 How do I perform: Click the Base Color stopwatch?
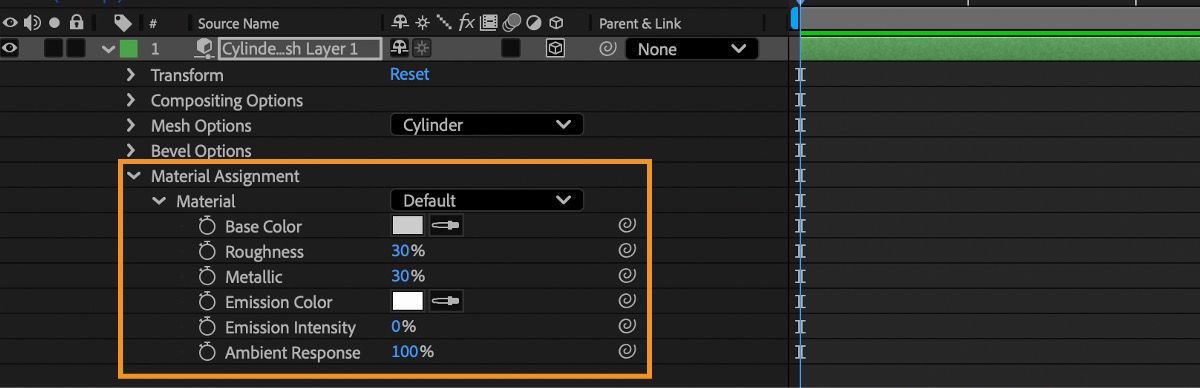207,226
